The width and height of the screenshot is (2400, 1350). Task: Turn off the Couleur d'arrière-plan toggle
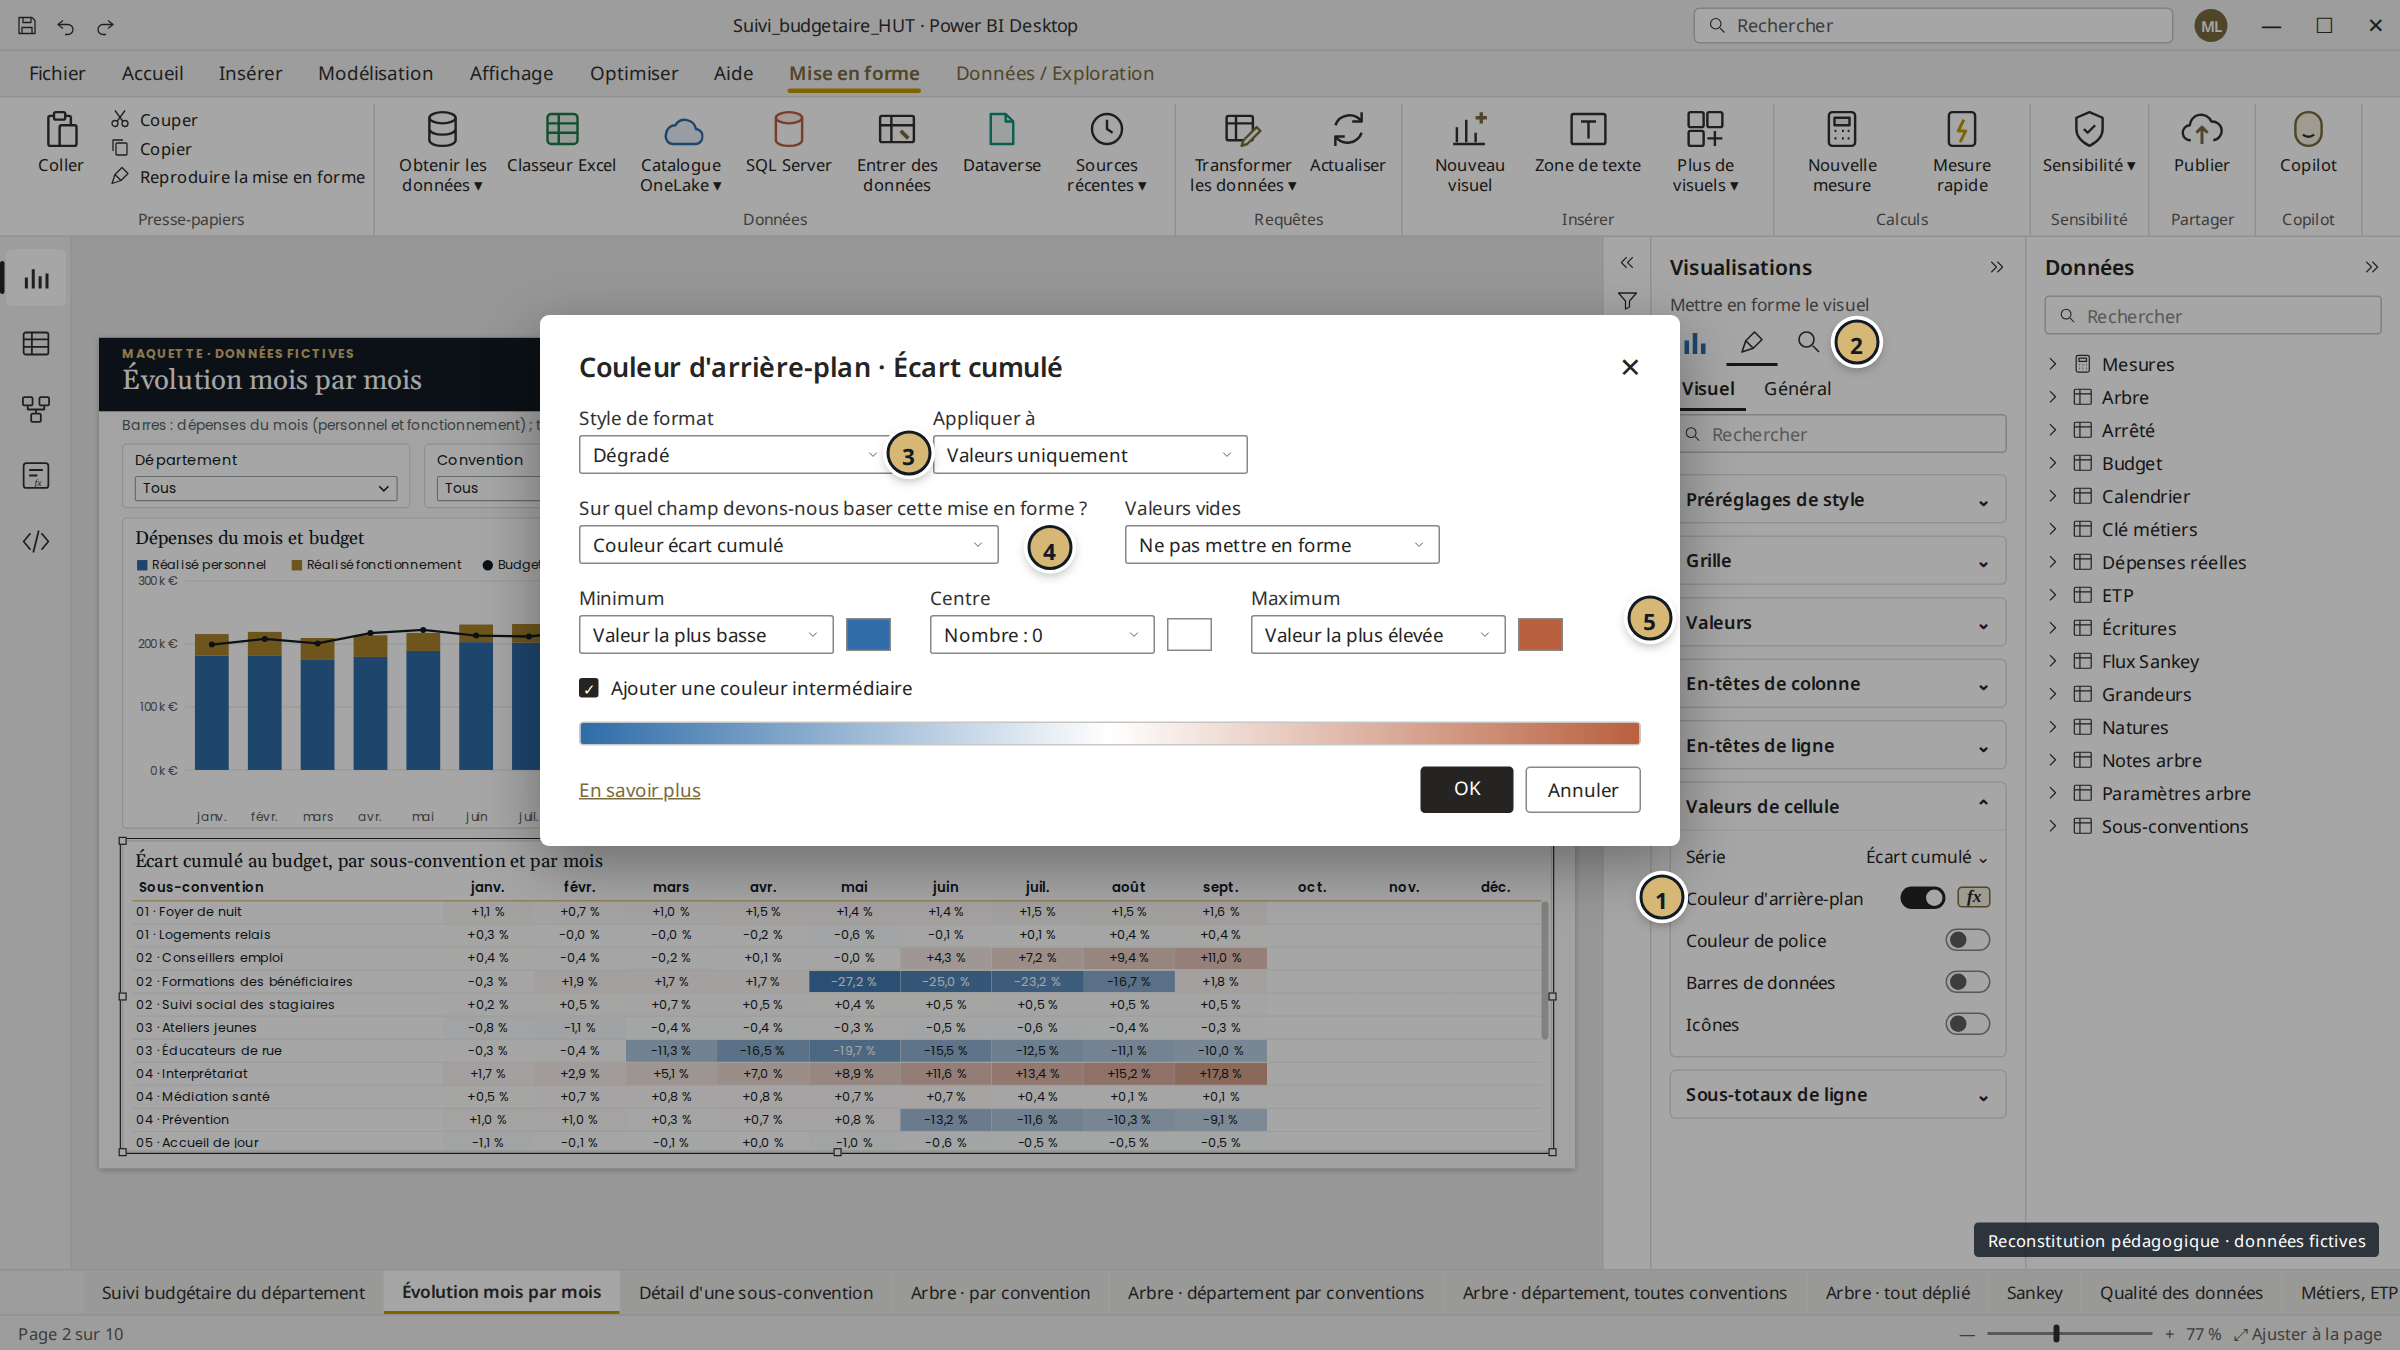[1922, 898]
